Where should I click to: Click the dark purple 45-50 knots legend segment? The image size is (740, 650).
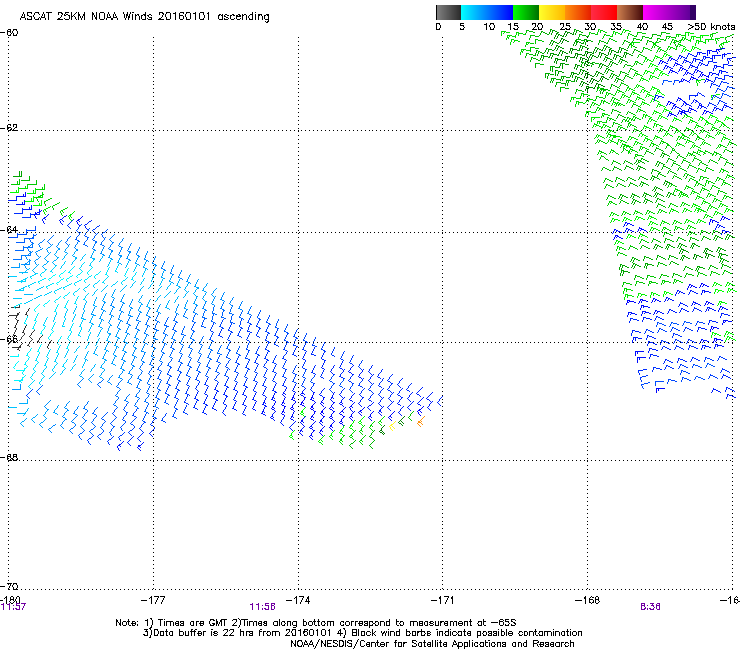[x=682, y=12]
